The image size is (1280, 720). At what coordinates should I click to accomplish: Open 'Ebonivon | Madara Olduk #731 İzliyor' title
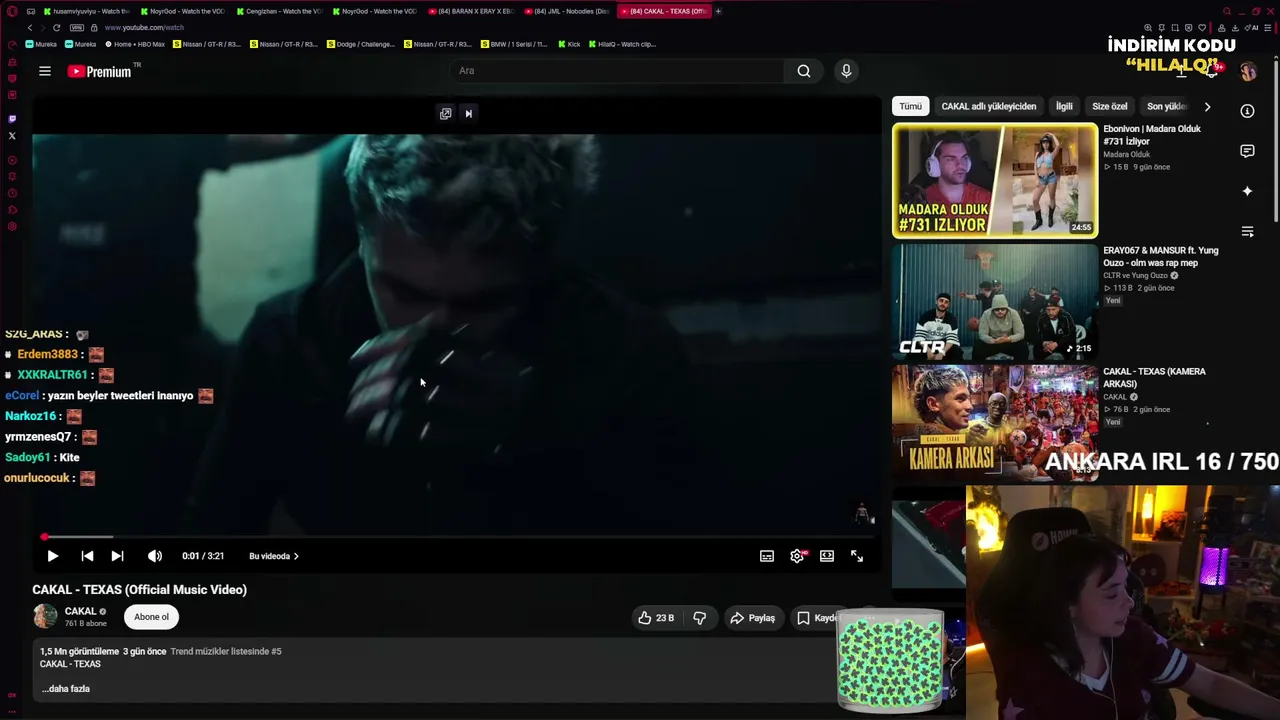point(1152,135)
